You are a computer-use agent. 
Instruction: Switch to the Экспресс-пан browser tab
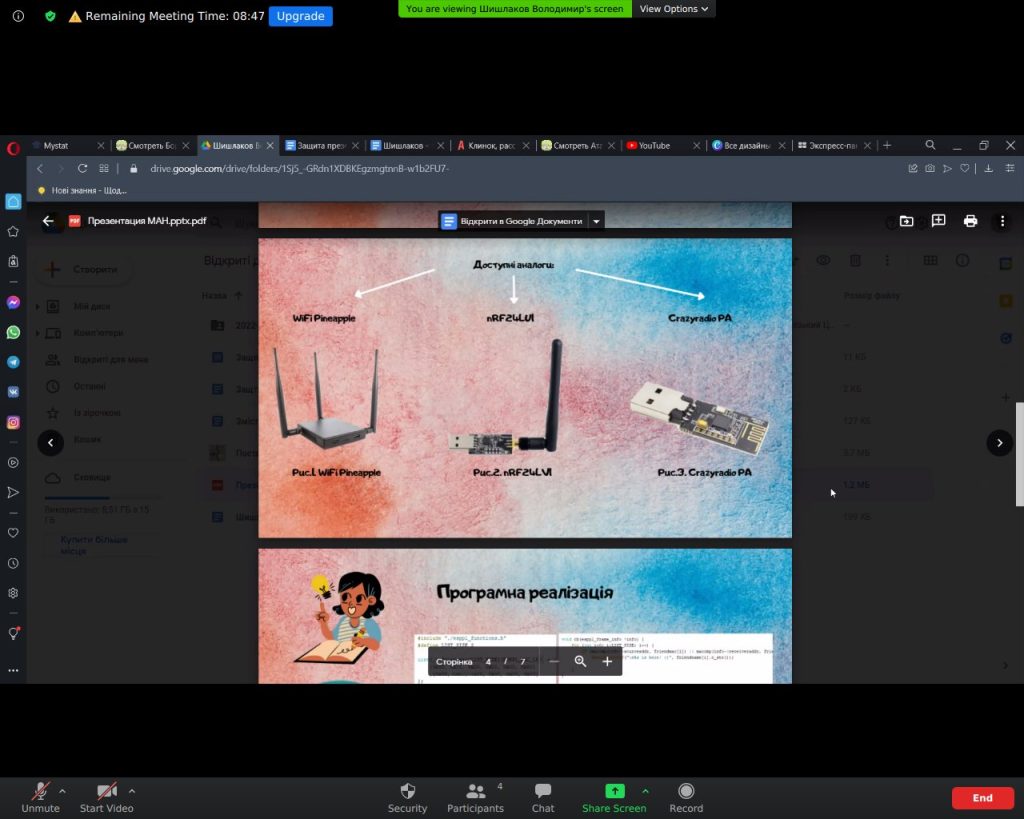tap(833, 146)
